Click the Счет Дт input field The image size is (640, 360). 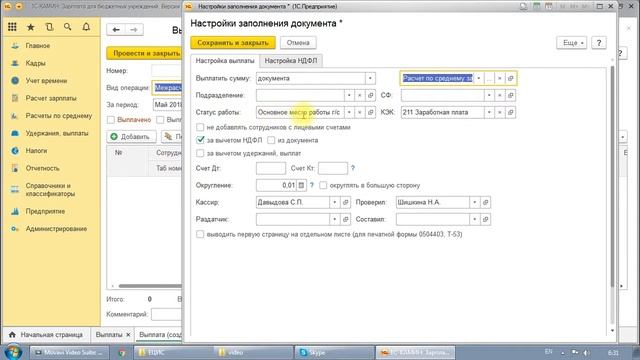[x=271, y=168]
